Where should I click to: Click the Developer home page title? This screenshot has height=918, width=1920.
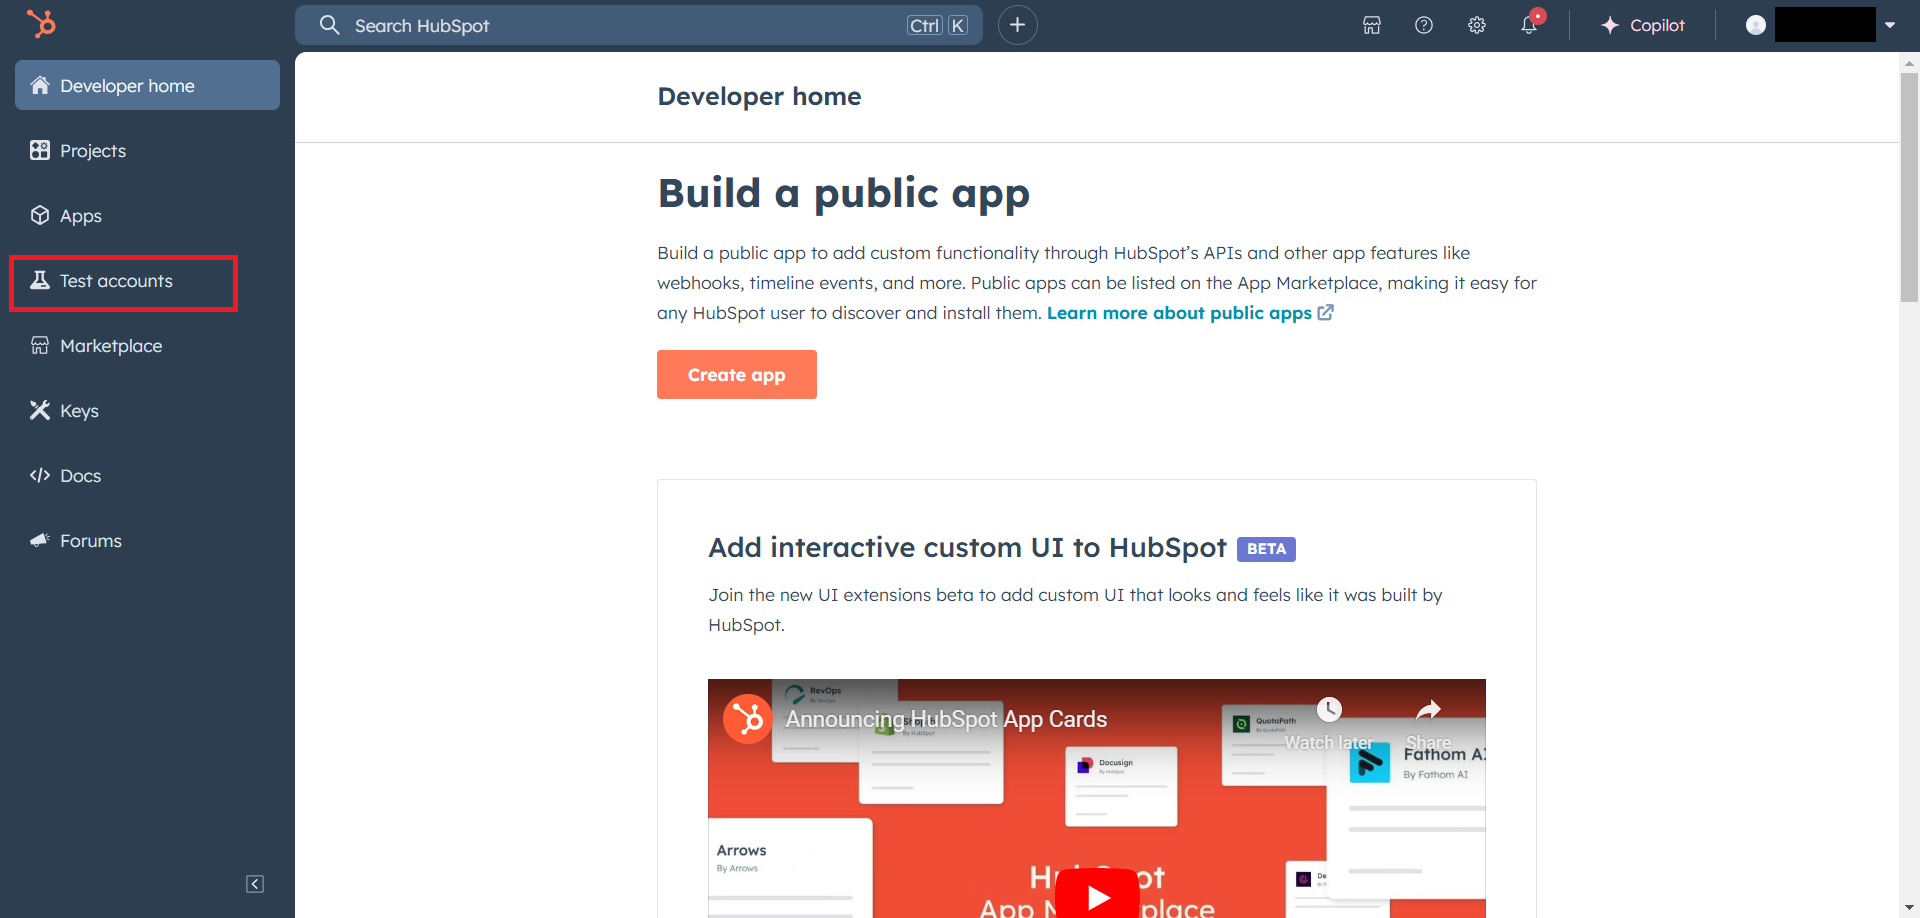tap(759, 97)
